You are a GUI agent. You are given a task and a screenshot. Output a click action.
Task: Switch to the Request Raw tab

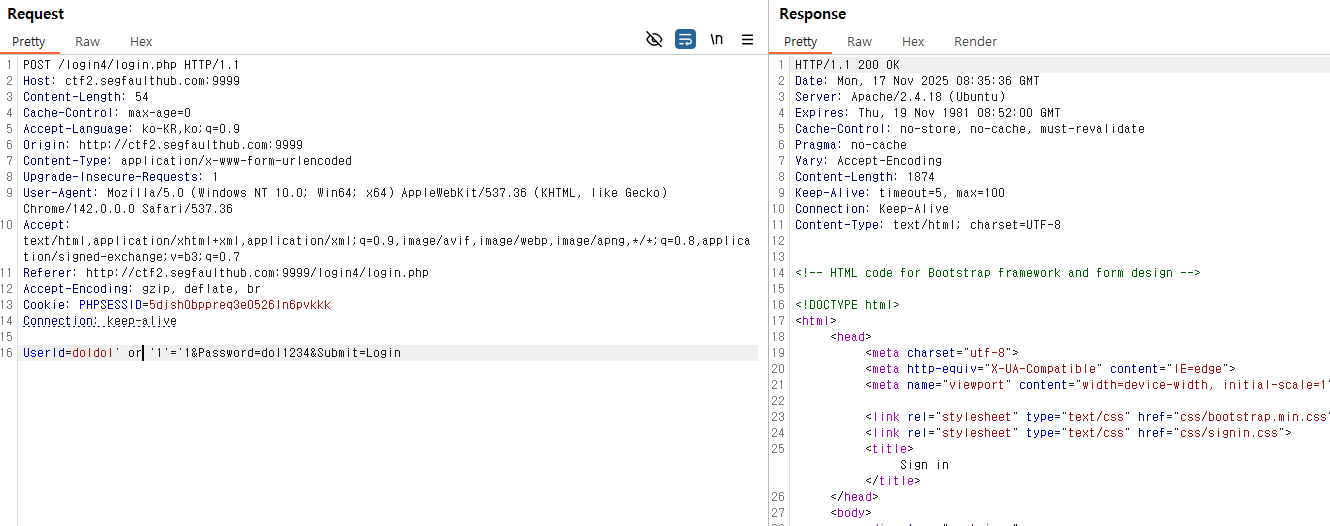point(87,42)
